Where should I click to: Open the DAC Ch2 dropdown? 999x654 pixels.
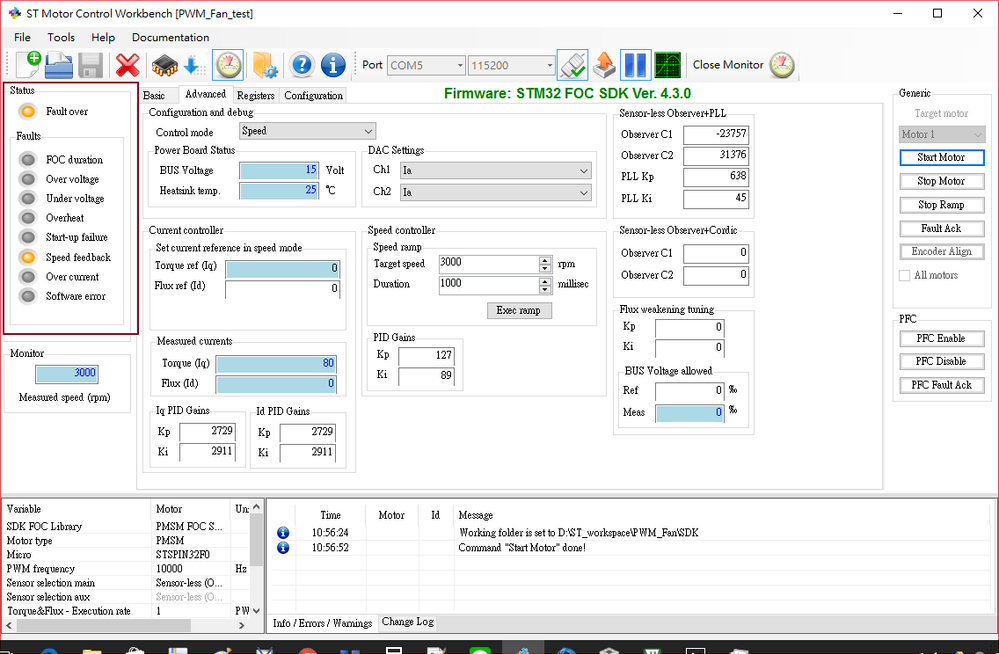tap(496, 193)
